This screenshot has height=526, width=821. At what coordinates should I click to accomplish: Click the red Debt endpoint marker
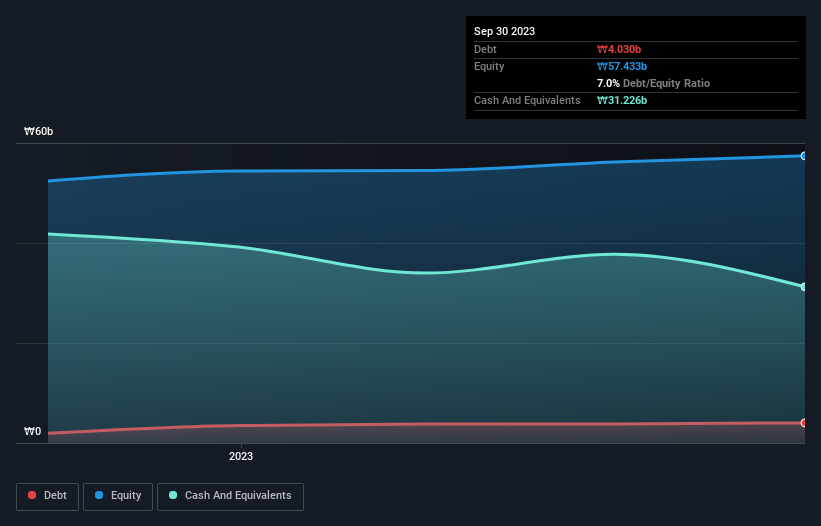[804, 423]
